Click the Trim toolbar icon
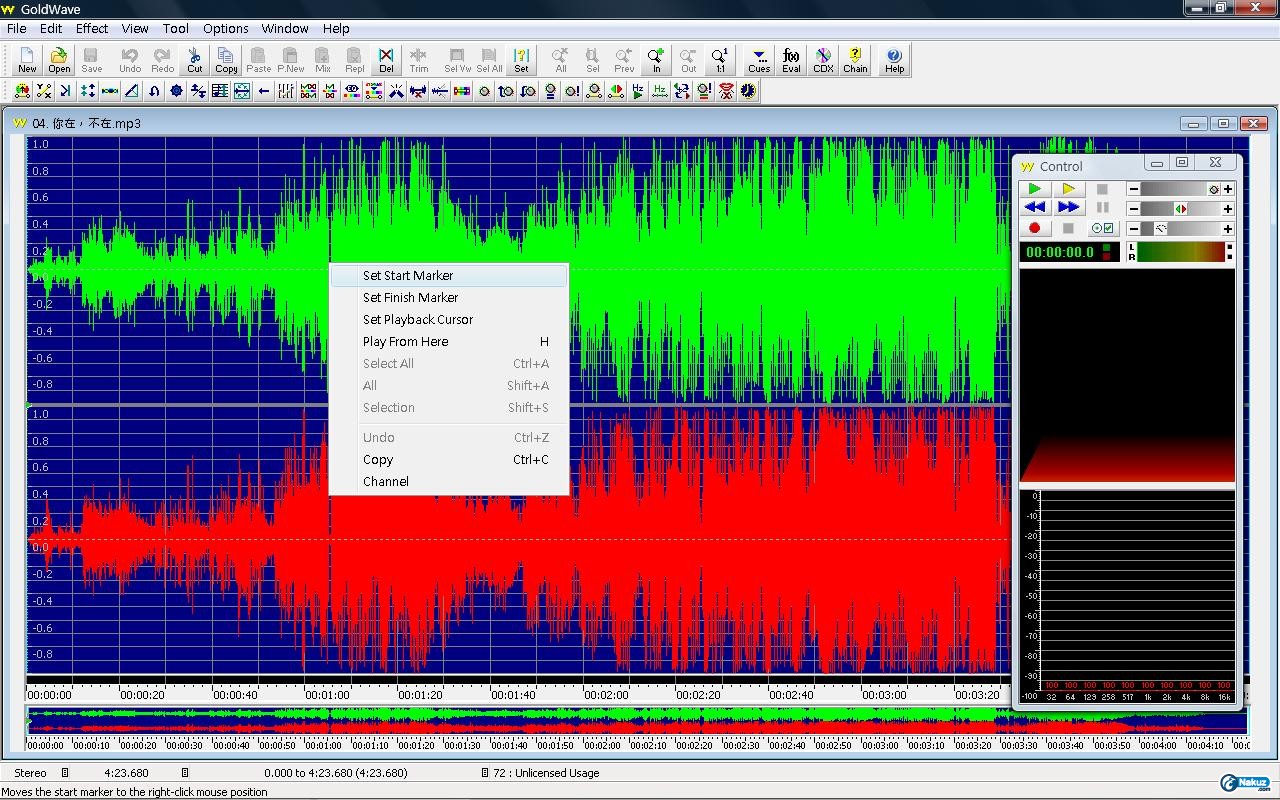The height and width of the screenshot is (800, 1280). click(418, 60)
